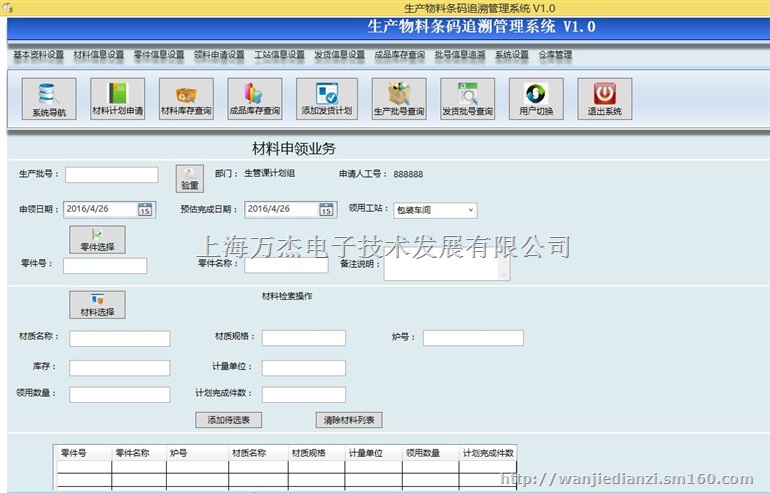Click 炉号 table column header
The image size is (770, 493).
coord(197,453)
